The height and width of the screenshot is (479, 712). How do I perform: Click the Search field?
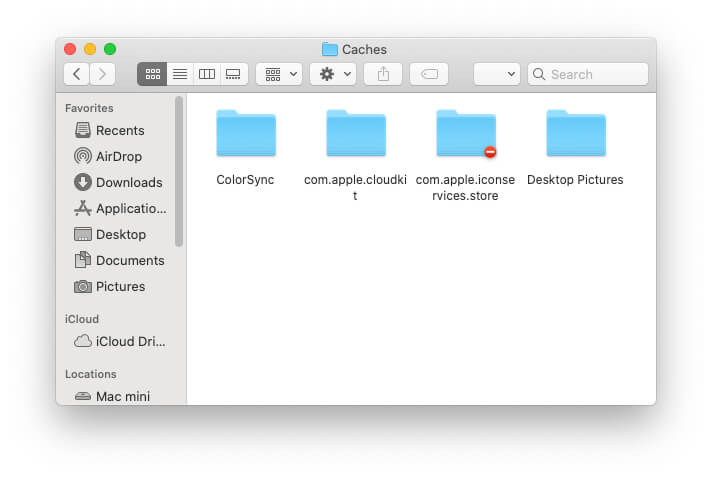pos(588,74)
